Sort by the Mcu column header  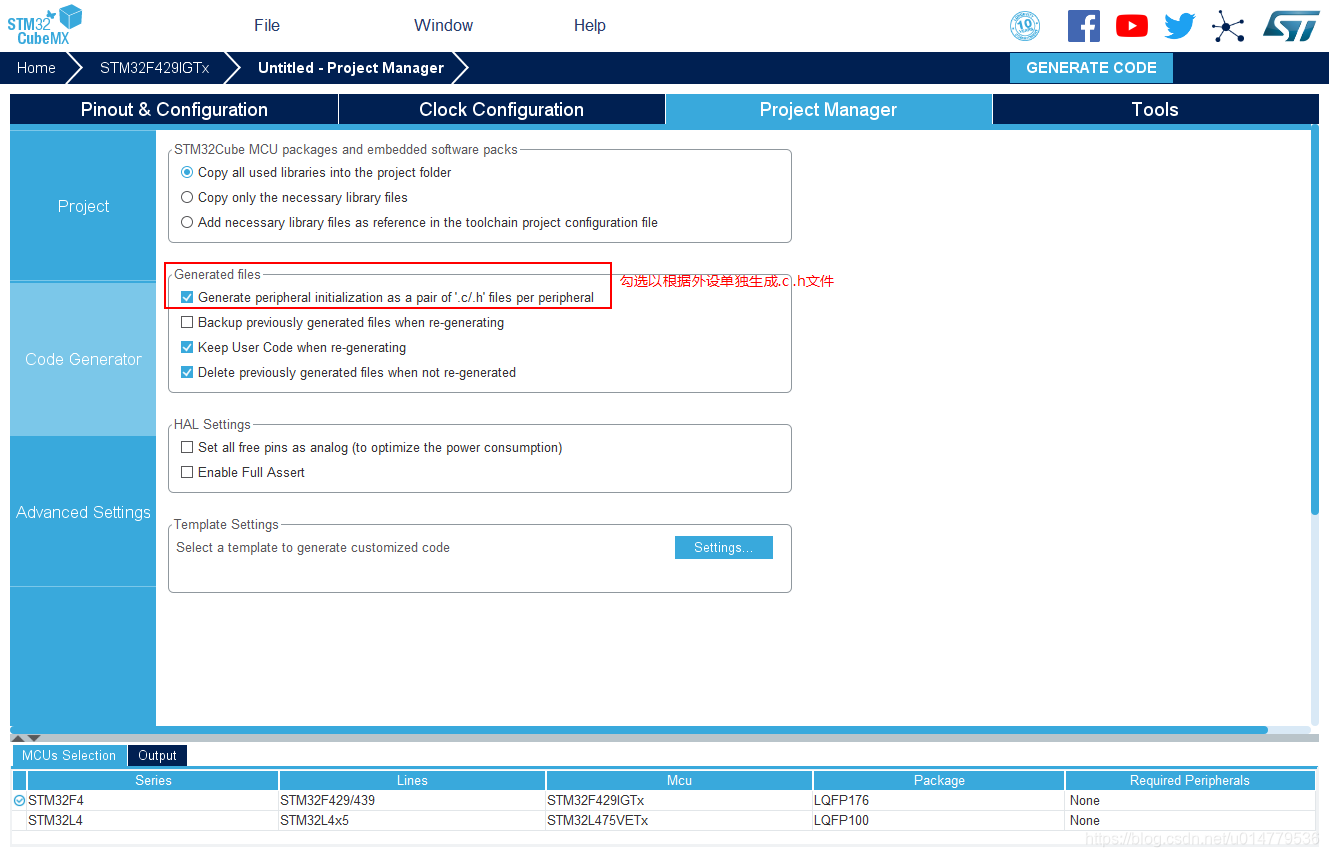click(679, 780)
